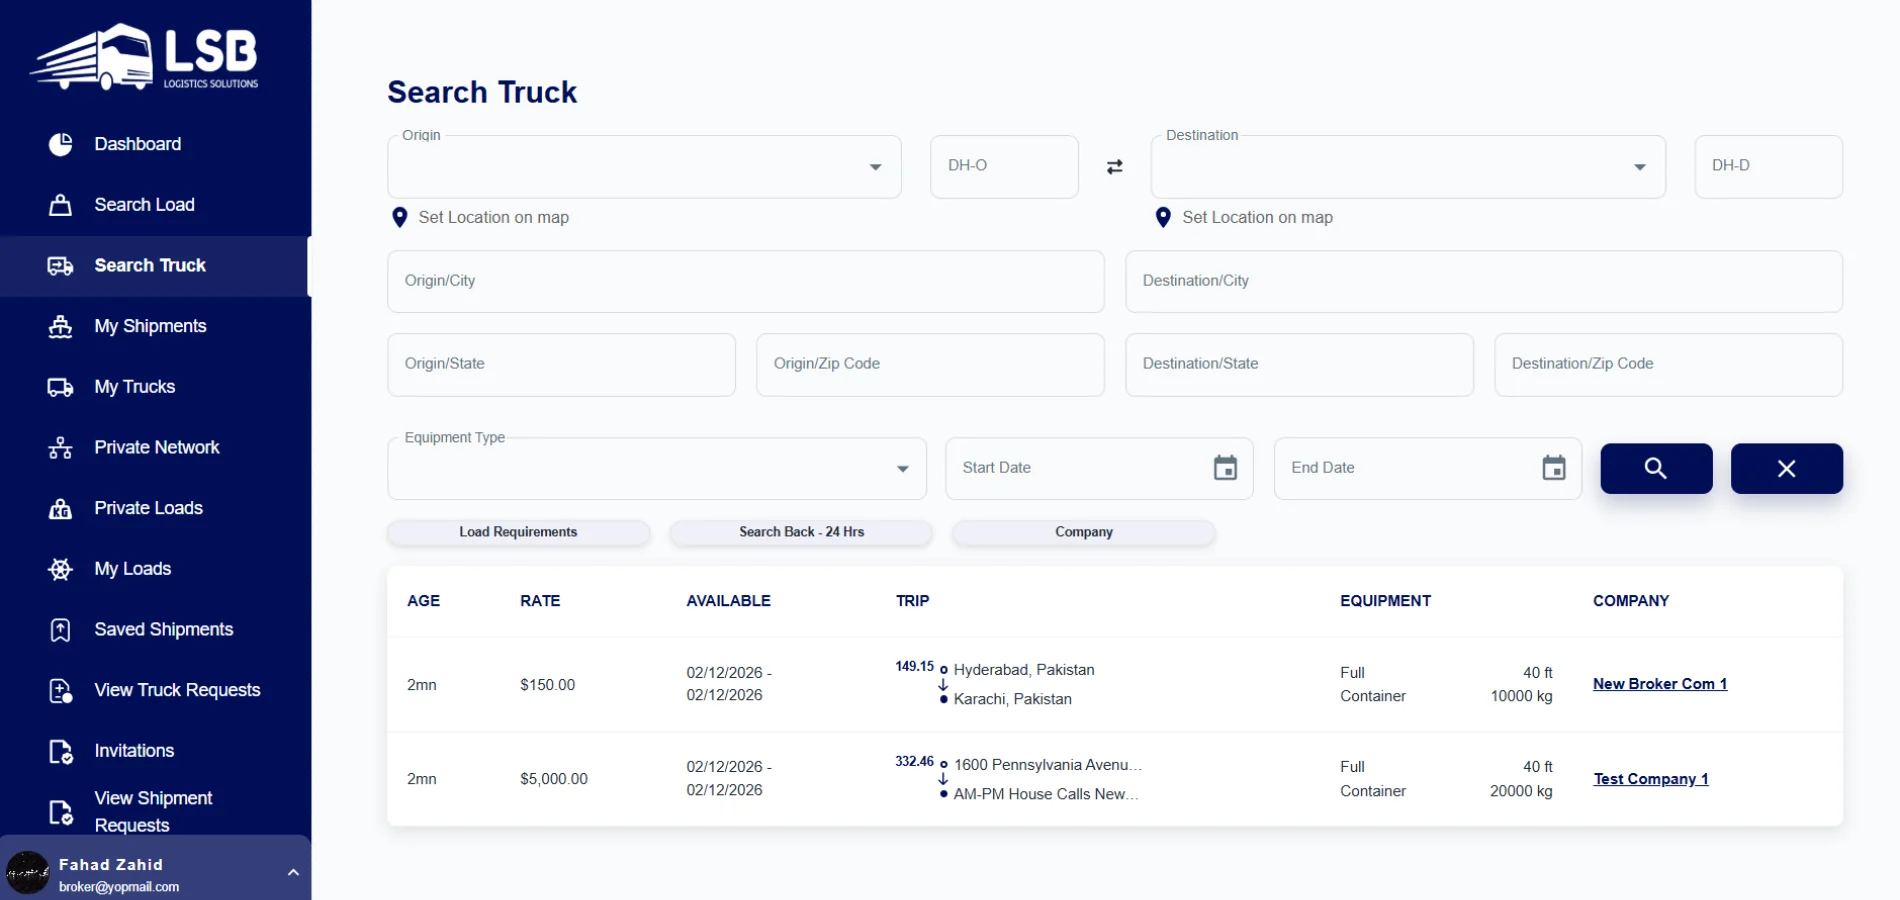Click the swap origin and destination arrows icon

1114,167
